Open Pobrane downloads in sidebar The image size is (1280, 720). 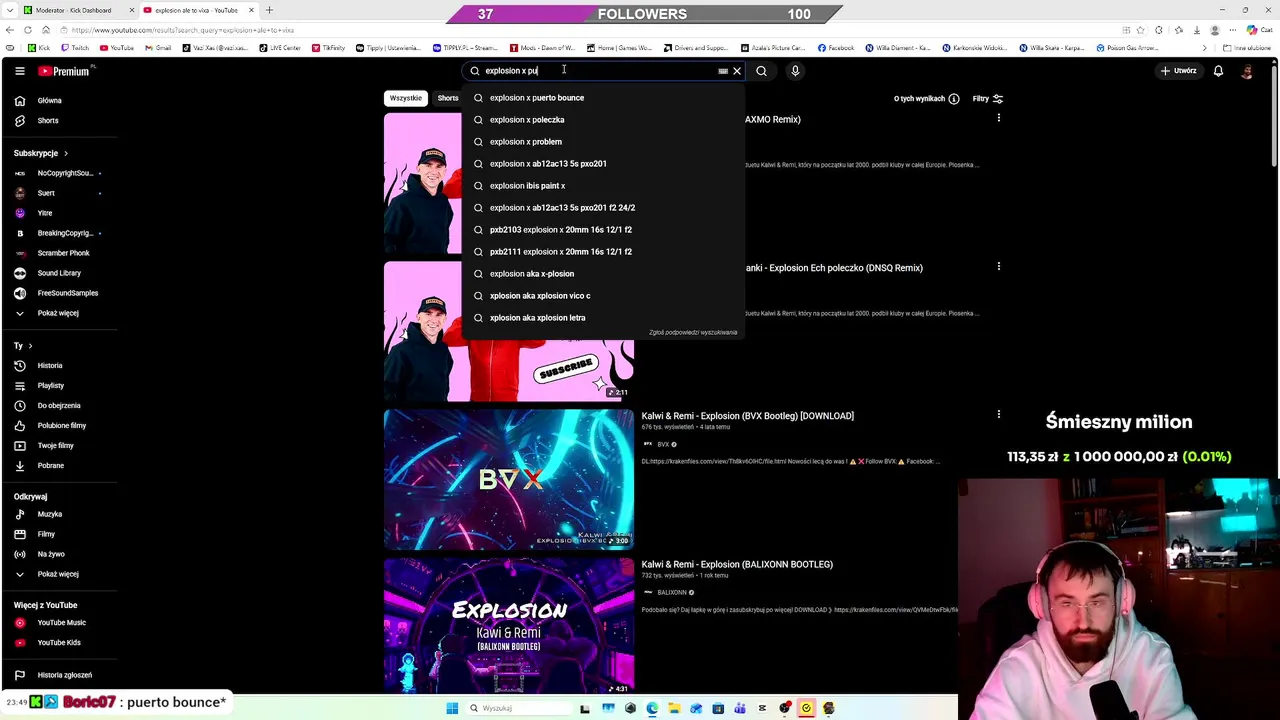click(60, 466)
